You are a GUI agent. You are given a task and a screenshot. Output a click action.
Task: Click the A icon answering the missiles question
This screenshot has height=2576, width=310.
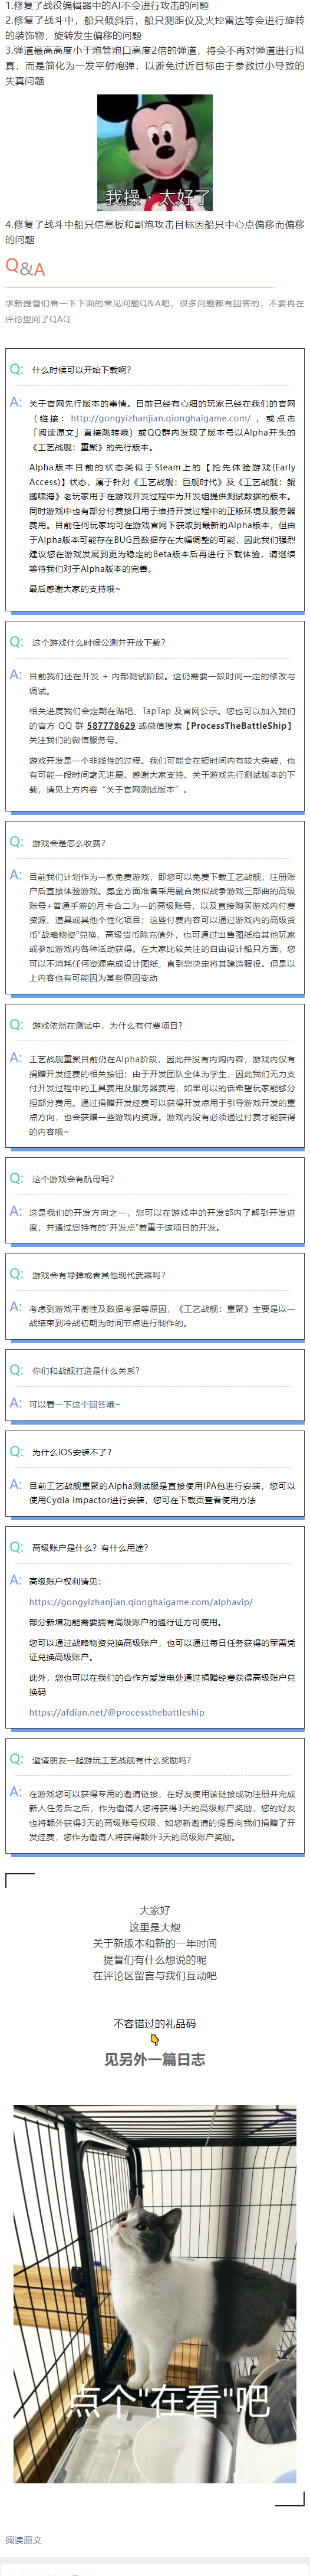point(16,1307)
